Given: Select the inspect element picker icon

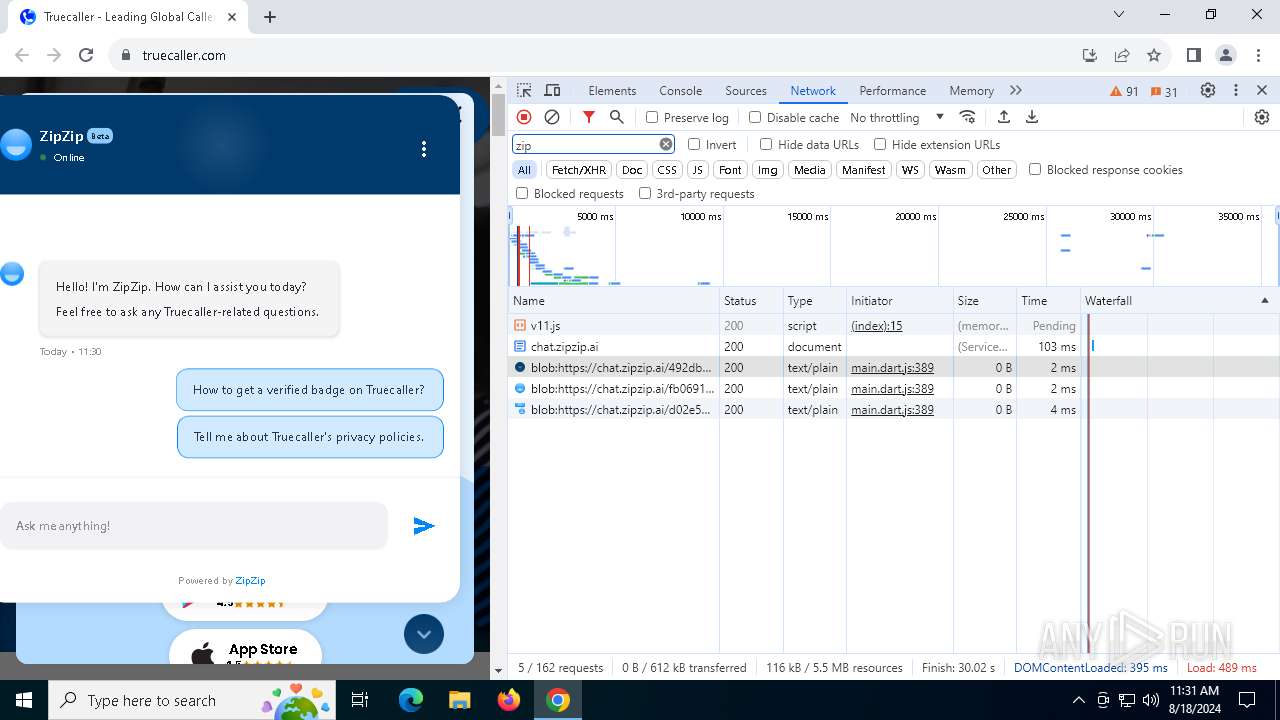Looking at the screenshot, I should coord(525,90).
